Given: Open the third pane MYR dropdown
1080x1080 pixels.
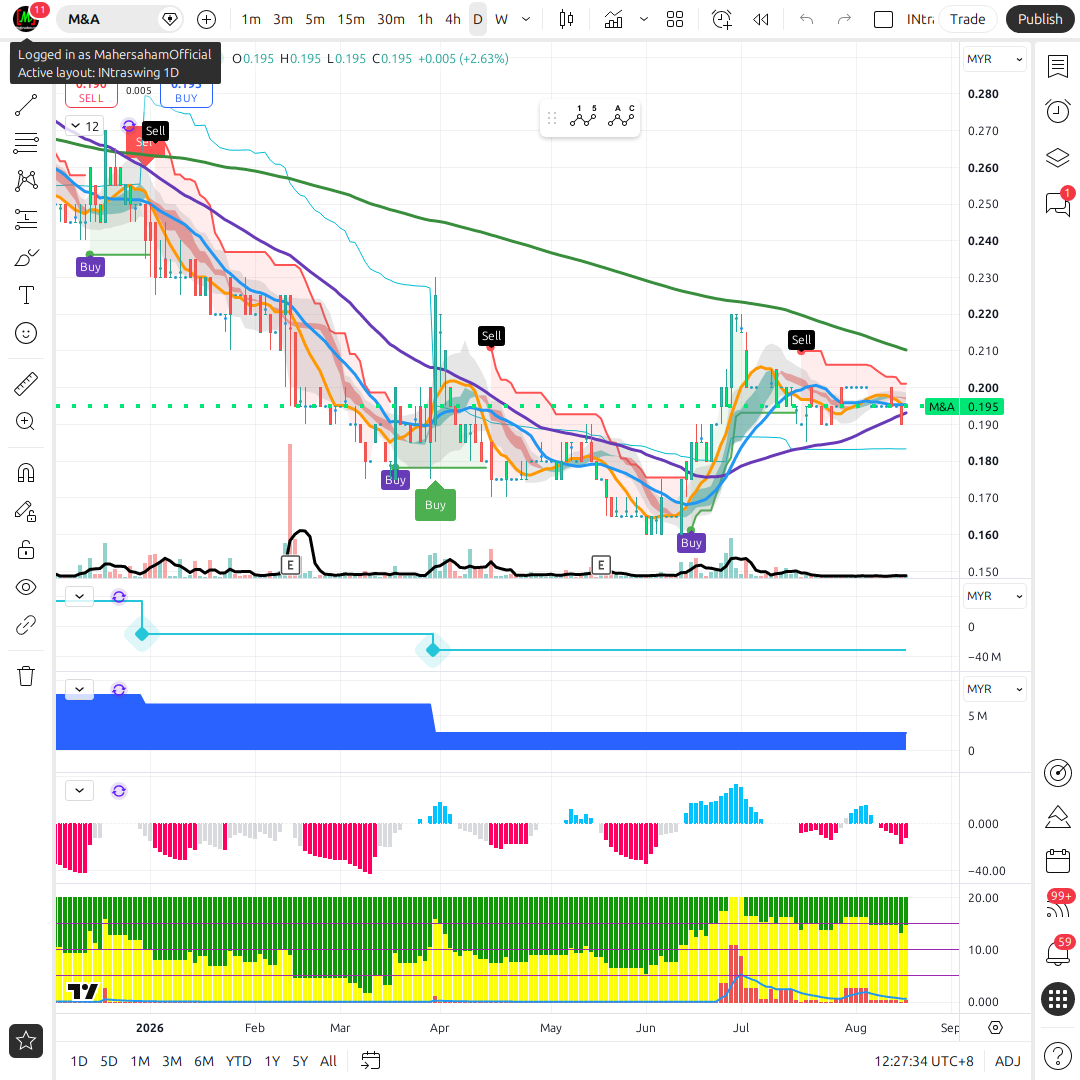Looking at the screenshot, I should click(x=994, y=689).
